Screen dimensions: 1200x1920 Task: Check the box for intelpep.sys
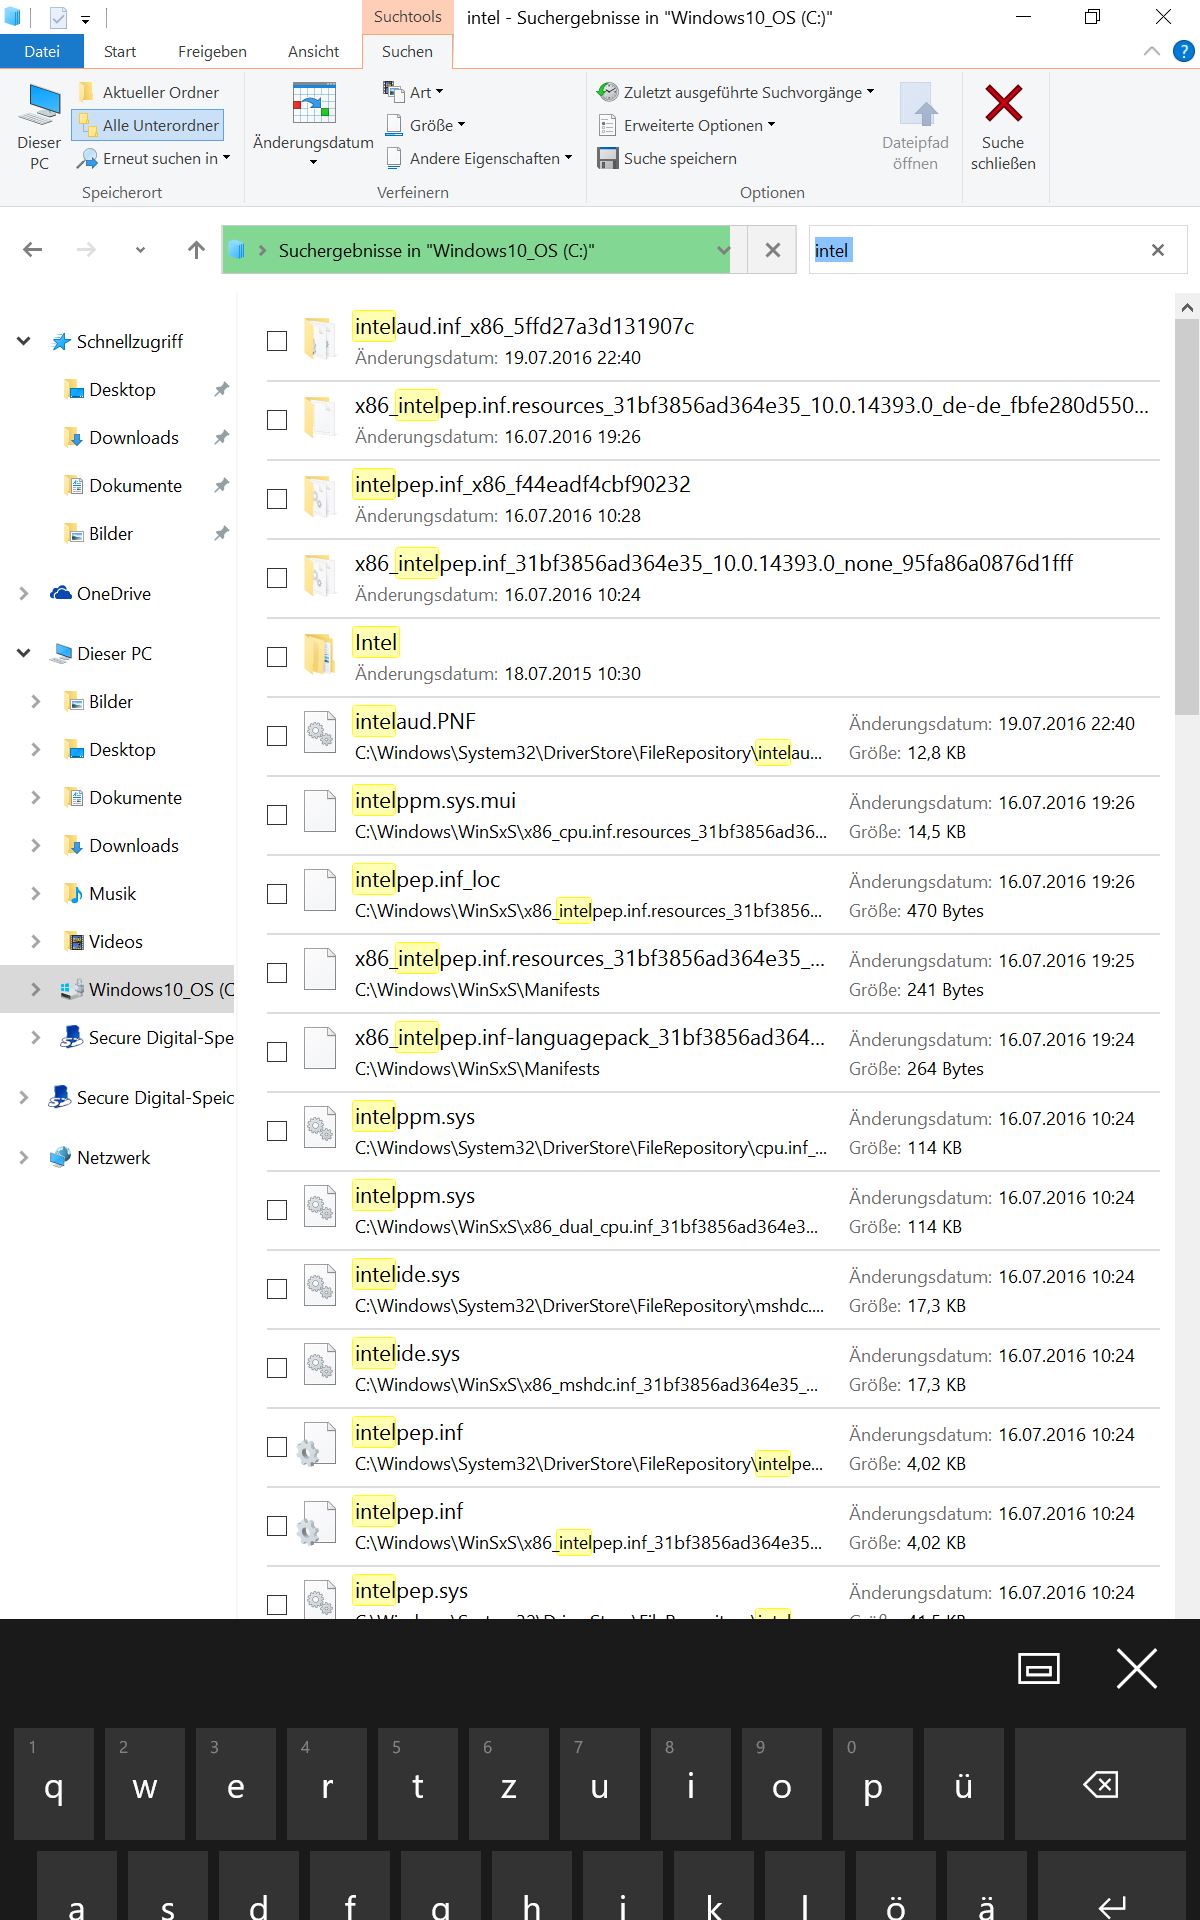click(x=277, y=1605)
